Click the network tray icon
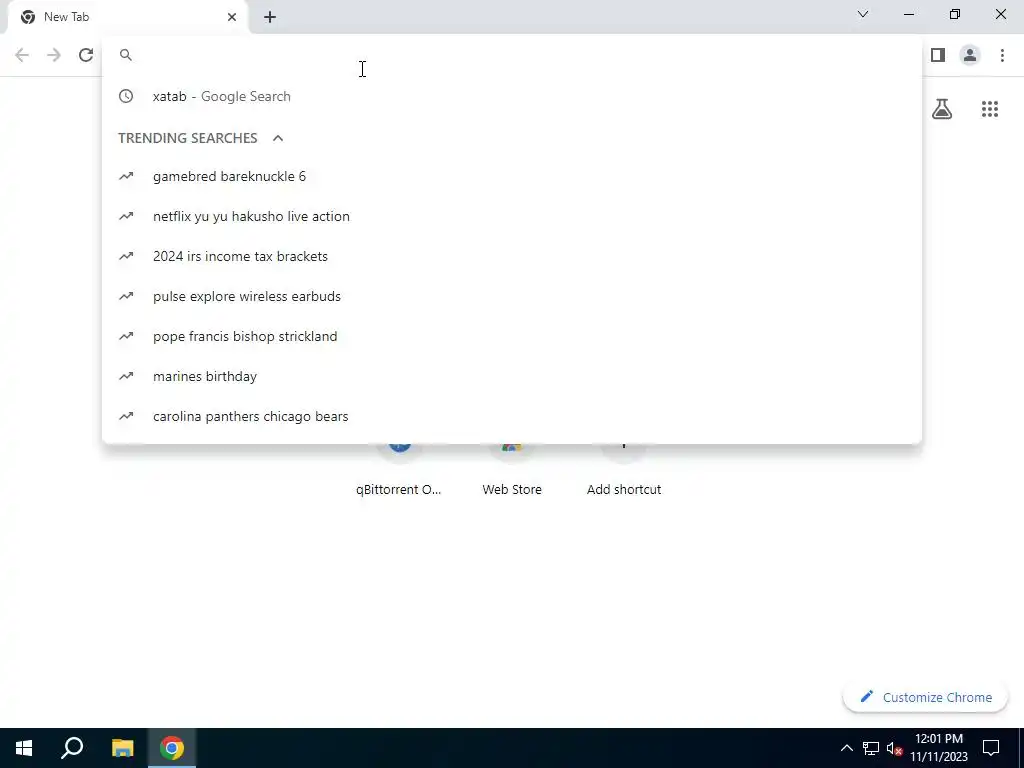 coord(871,748)
